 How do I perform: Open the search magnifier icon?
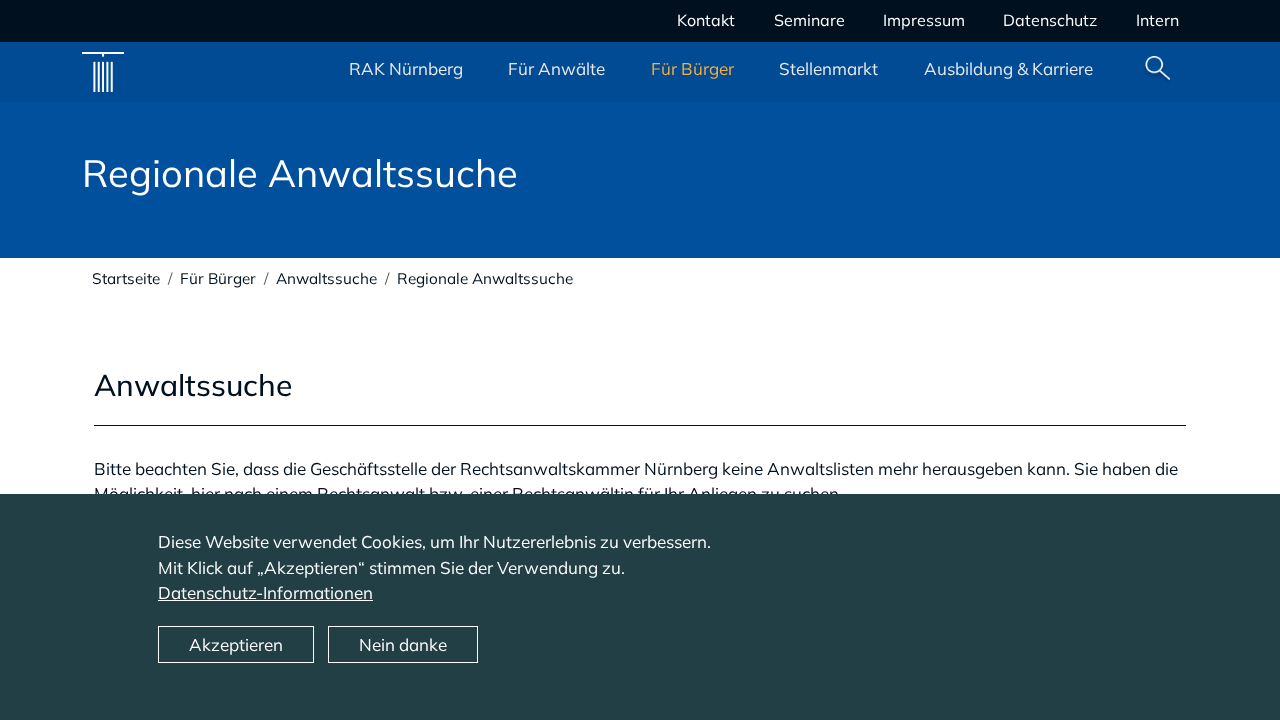[1157, 68]
